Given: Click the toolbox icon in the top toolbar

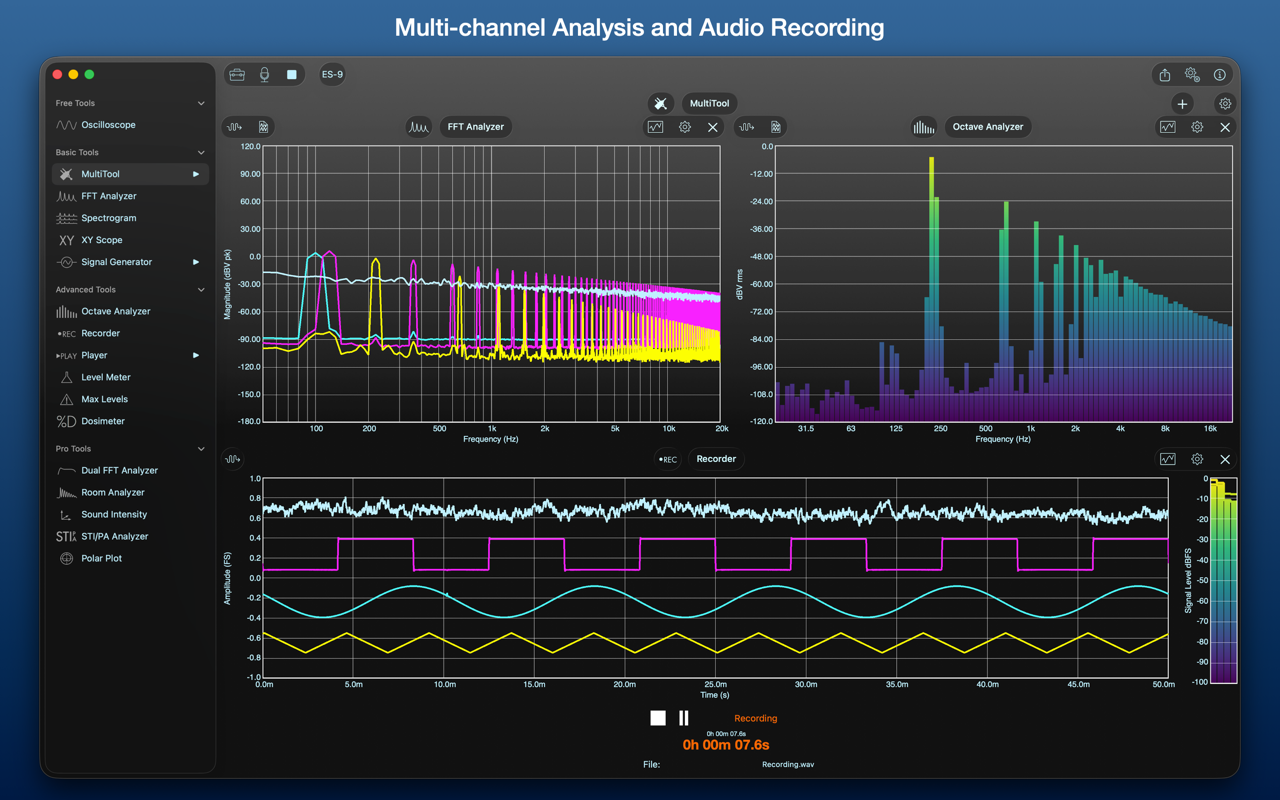Looking at the screenshot, I should (x=237, y=75).
